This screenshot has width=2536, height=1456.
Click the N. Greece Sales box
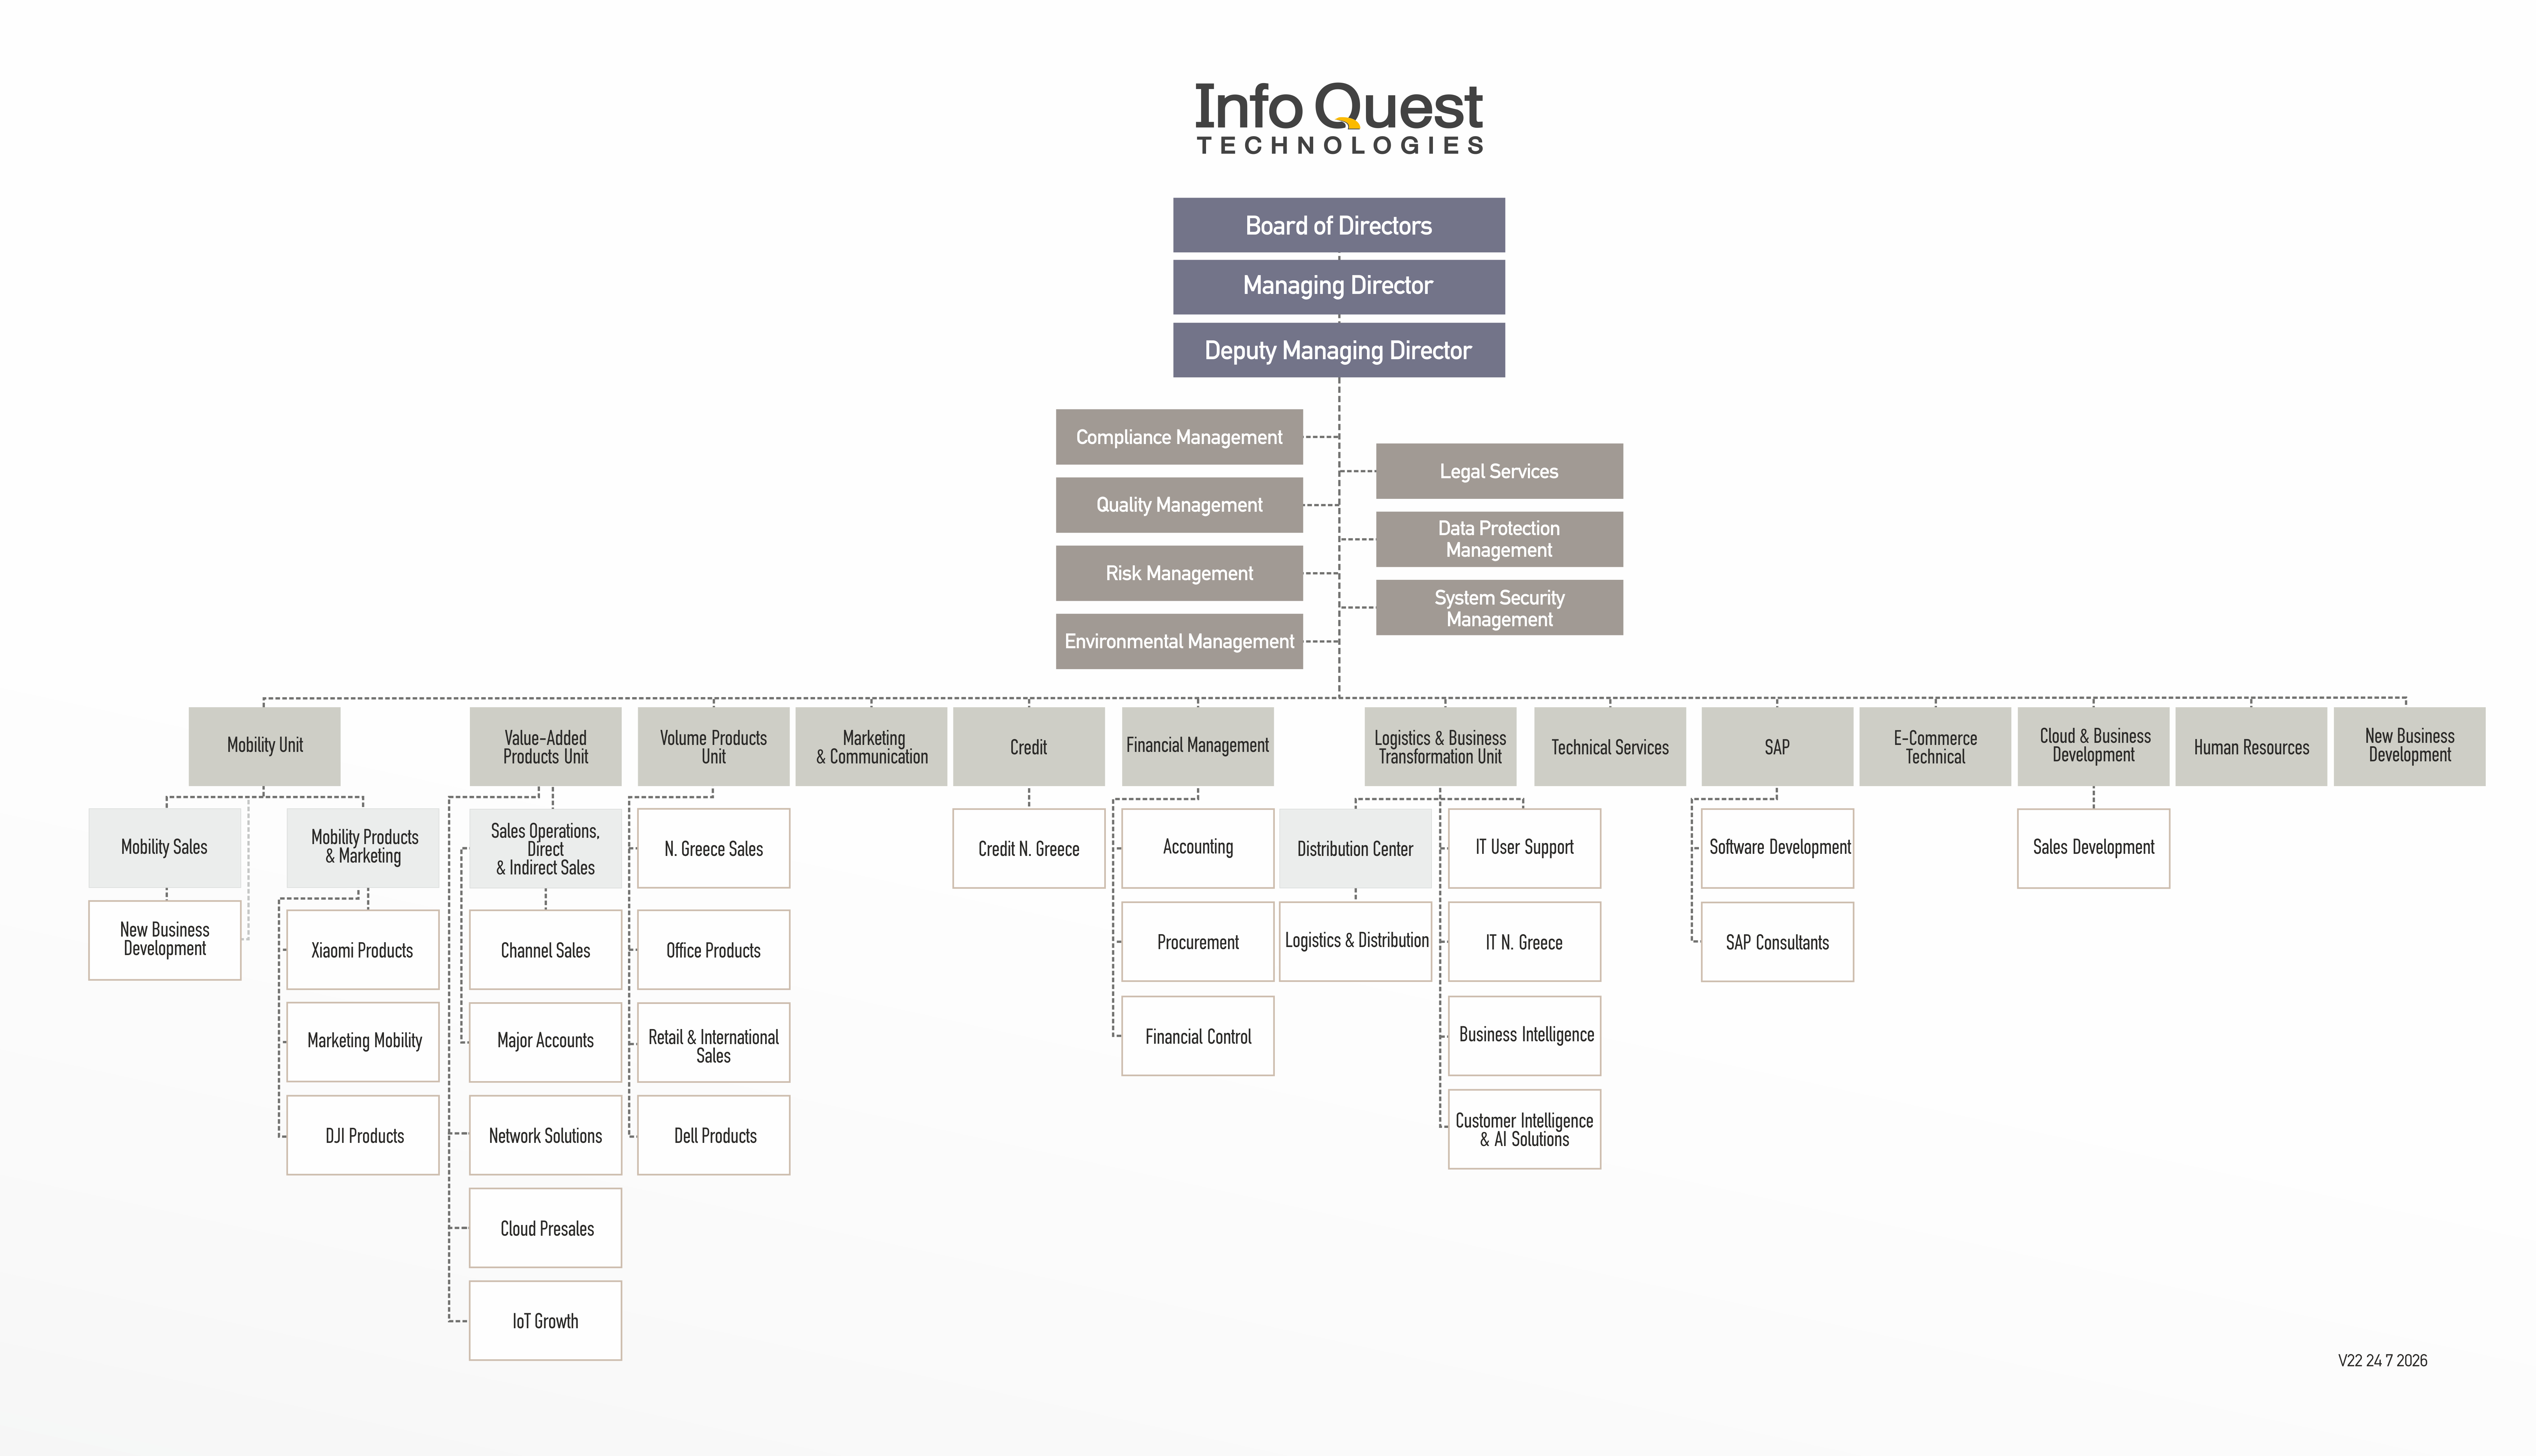[x=713, y=848]
